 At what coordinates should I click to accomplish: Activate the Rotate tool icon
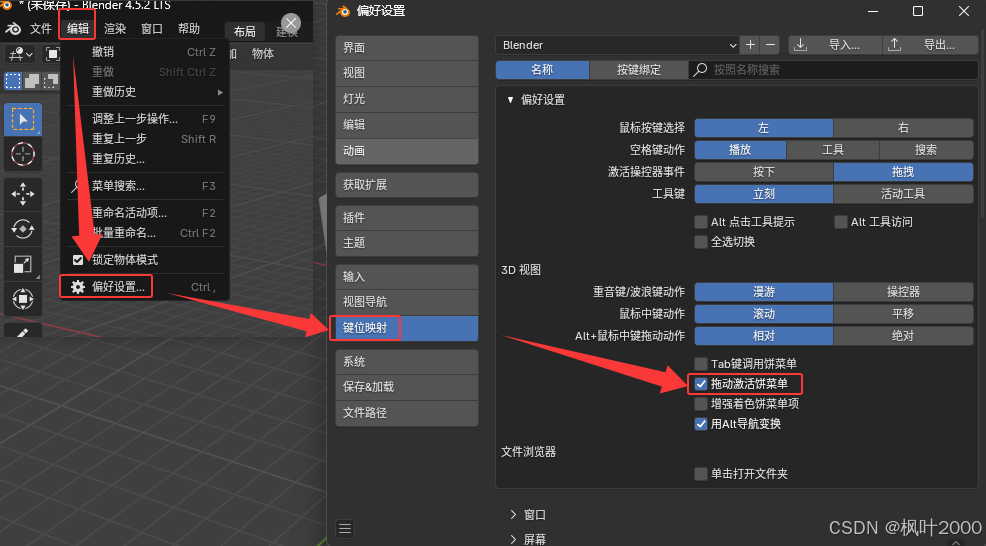coord(23,229)
